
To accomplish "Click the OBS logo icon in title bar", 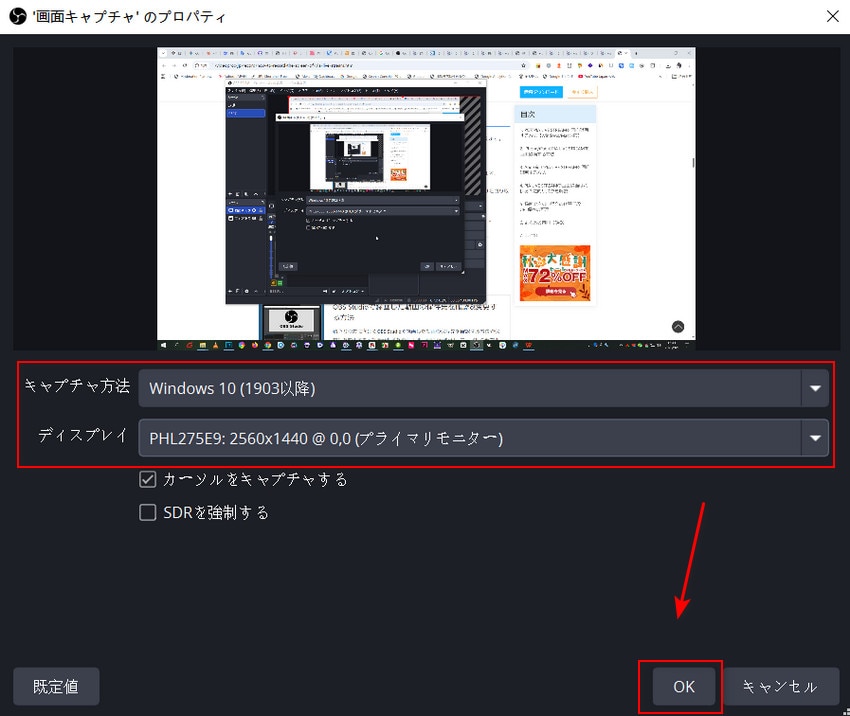I will point(18,16).
